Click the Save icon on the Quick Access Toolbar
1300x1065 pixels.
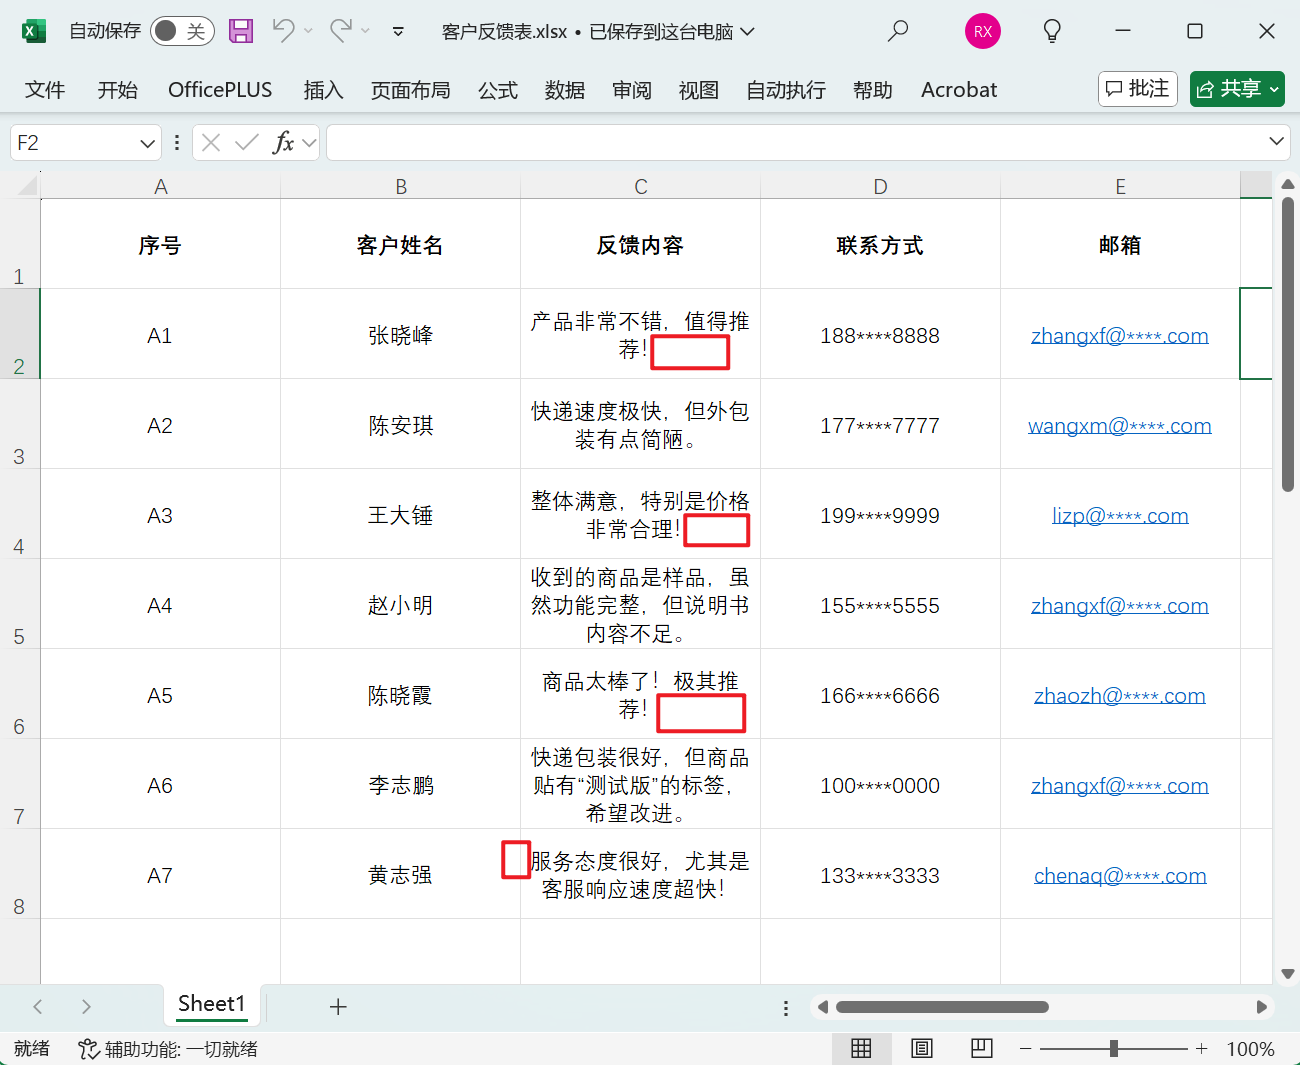click(x=240, y=31)
